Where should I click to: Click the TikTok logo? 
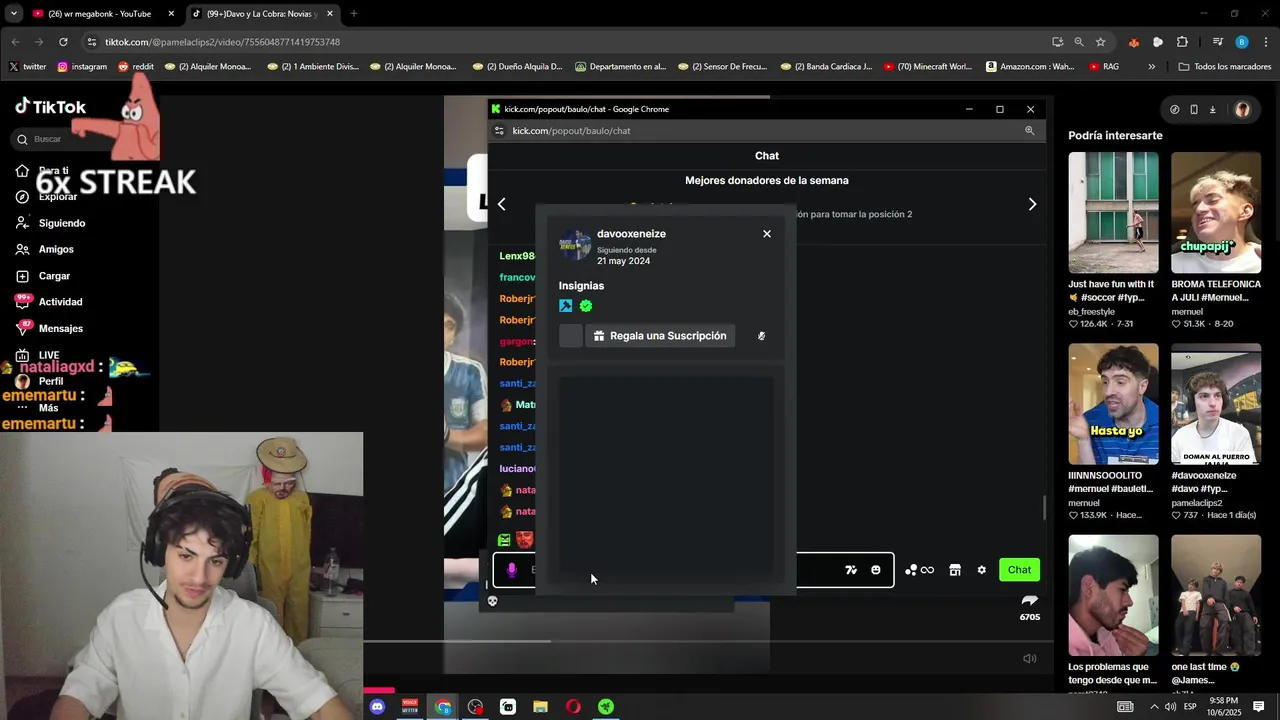pyautogui.click(x=50, y=107)
